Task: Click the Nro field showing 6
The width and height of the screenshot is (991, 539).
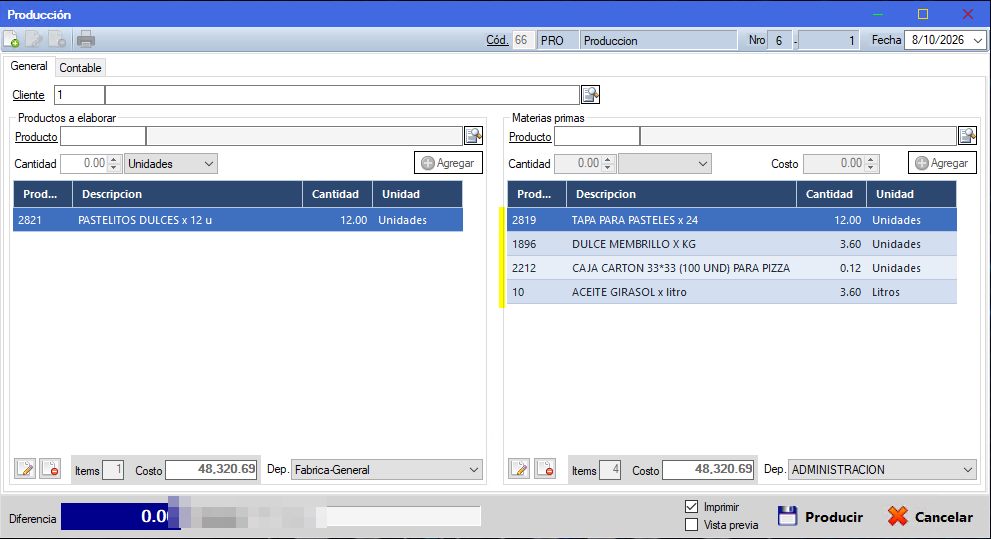Action: [x=780, y=40]
